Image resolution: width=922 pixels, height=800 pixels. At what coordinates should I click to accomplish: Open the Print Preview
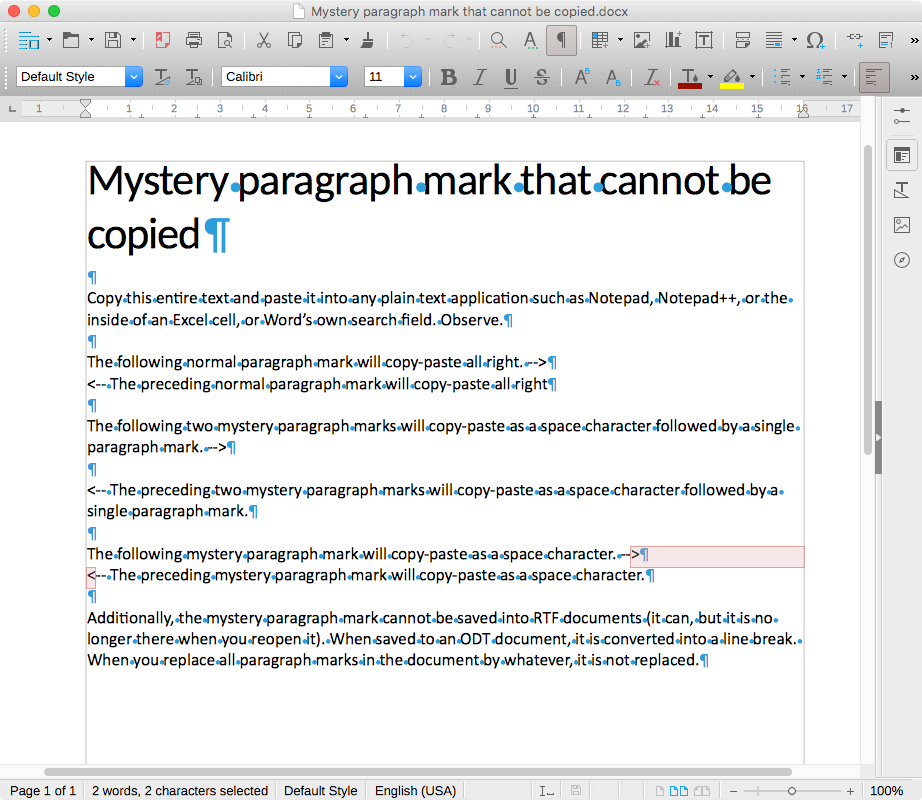[x=226, y=40]
